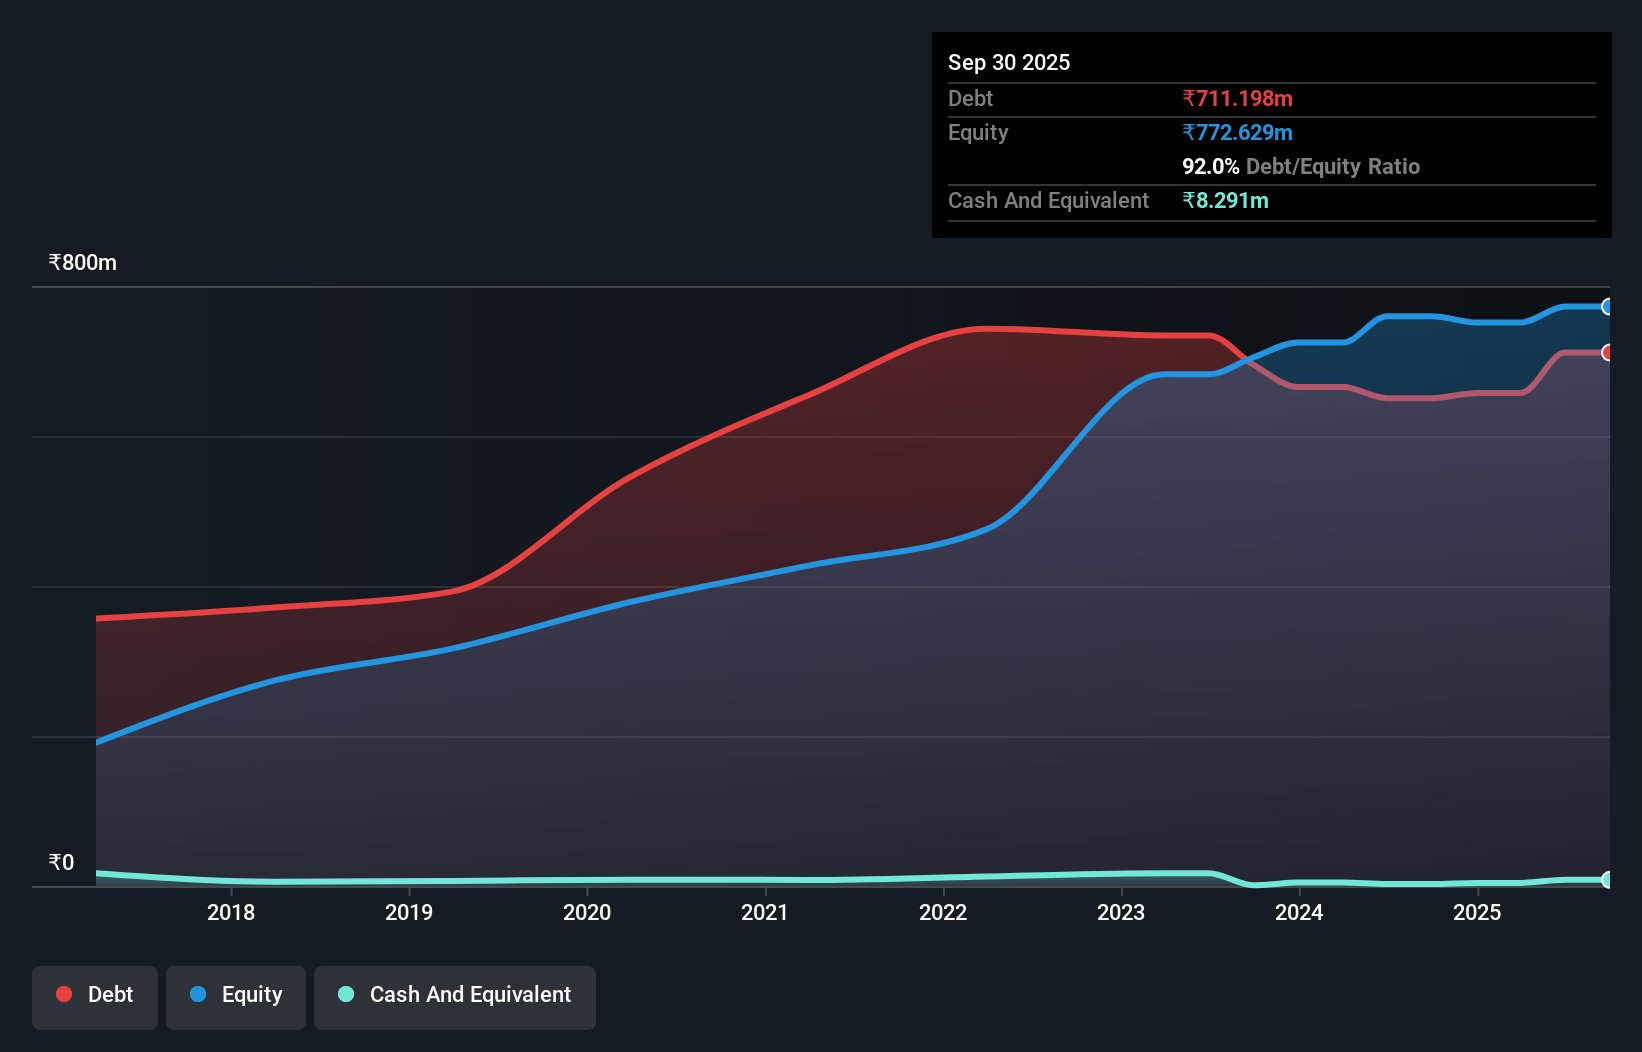Select the Equity line endpoint marker
1642x1052 pixels.
[x=1608, y=306]
